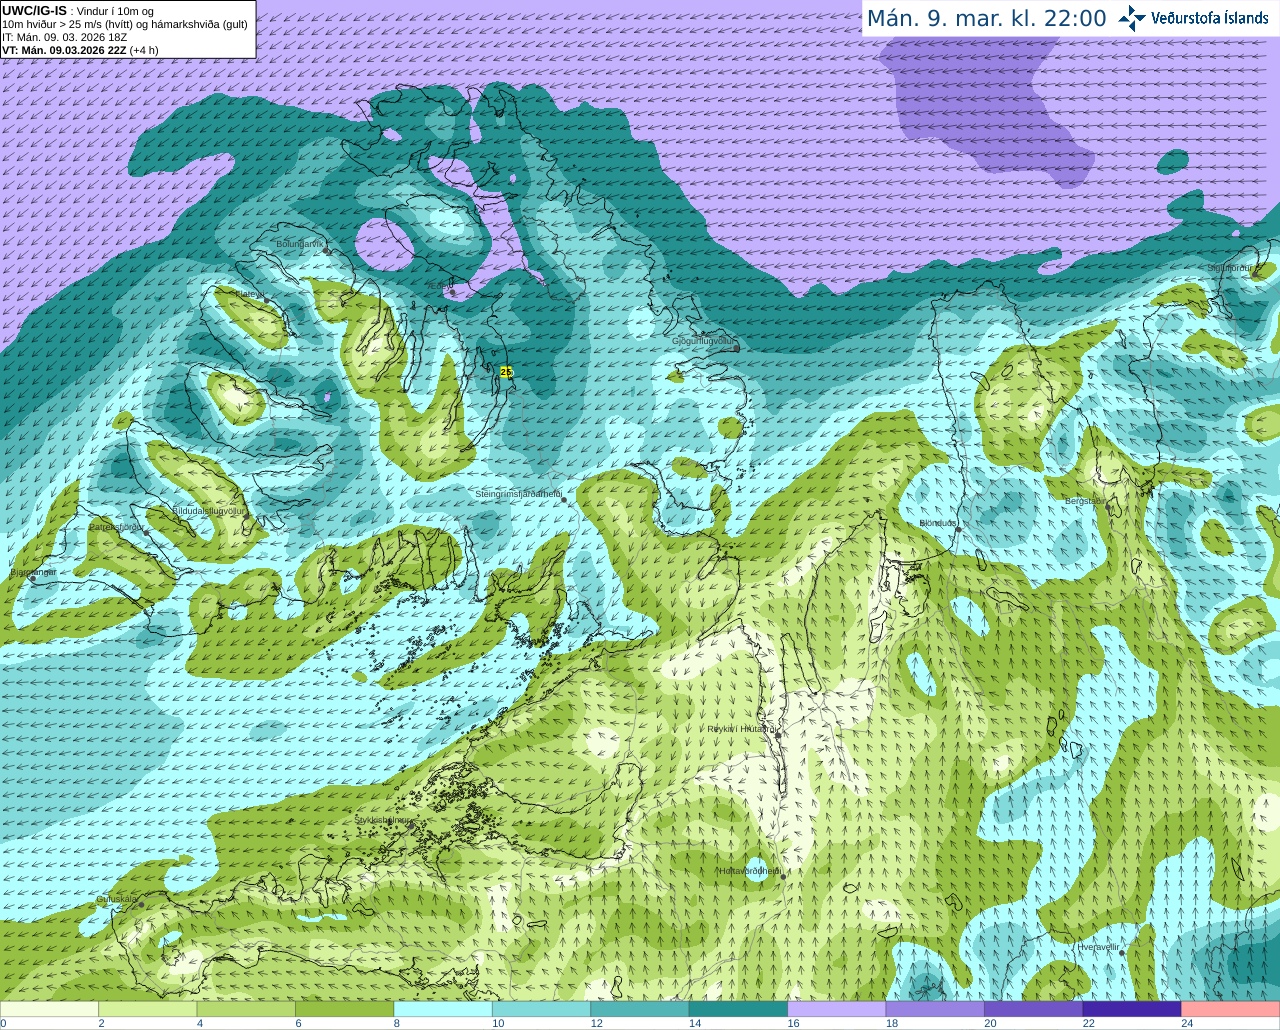Select the Bolungarvík station dot
Screen dimensions: 1280x1030
(327, 251)
